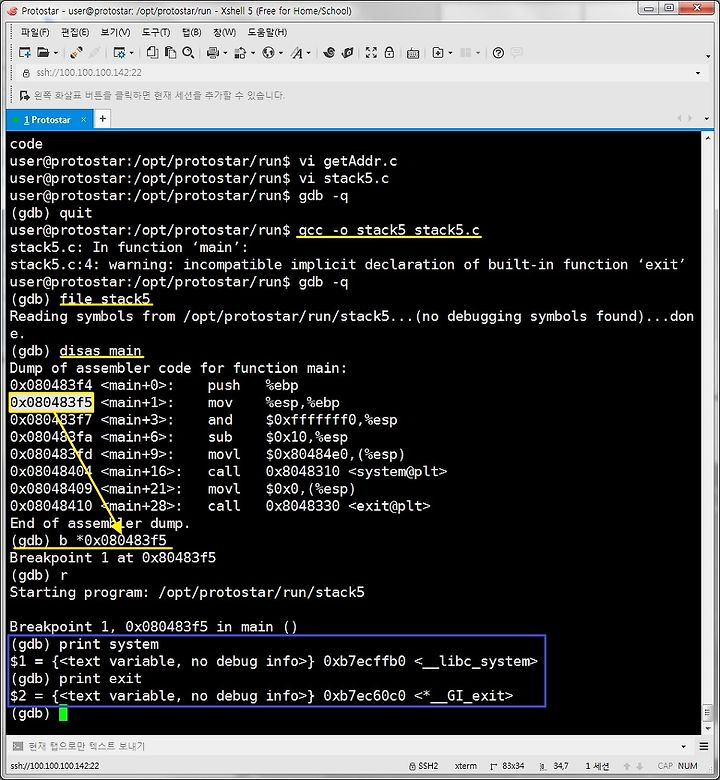Open the 도움말(H) menu
Viewport: 720px width, 780px height.
coord(267,32)
